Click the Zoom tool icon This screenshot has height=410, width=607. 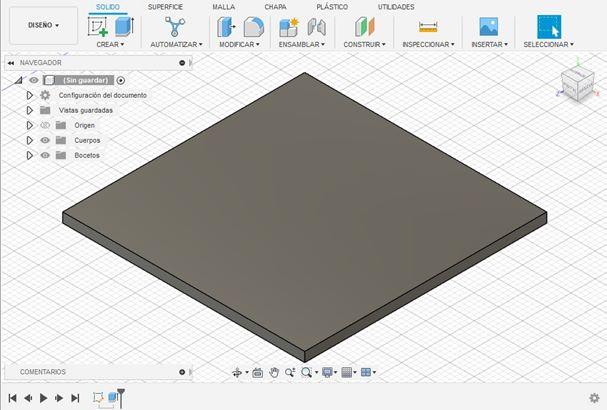290,372
